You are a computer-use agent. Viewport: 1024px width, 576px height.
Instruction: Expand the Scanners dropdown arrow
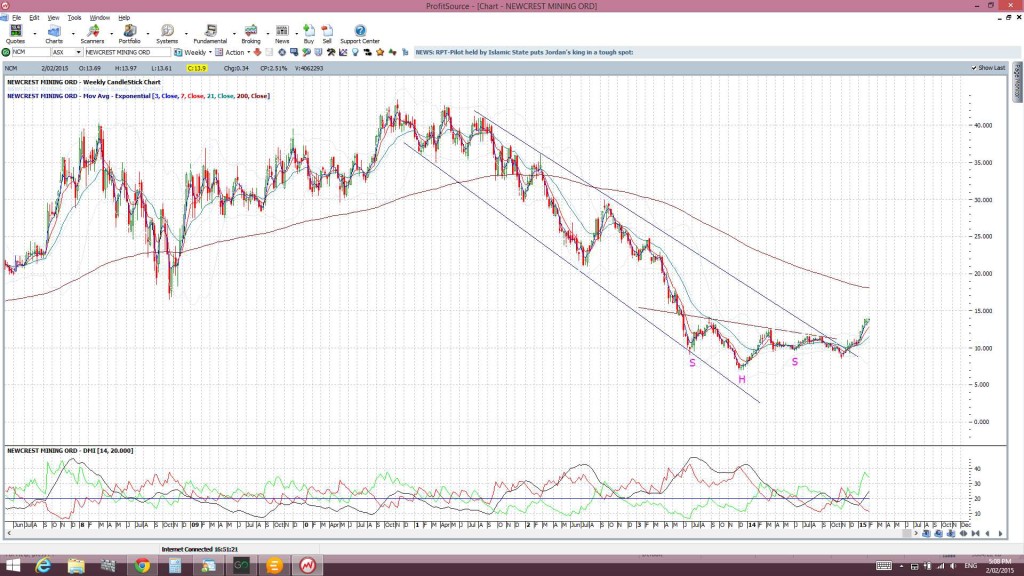[x=111, y=33]
